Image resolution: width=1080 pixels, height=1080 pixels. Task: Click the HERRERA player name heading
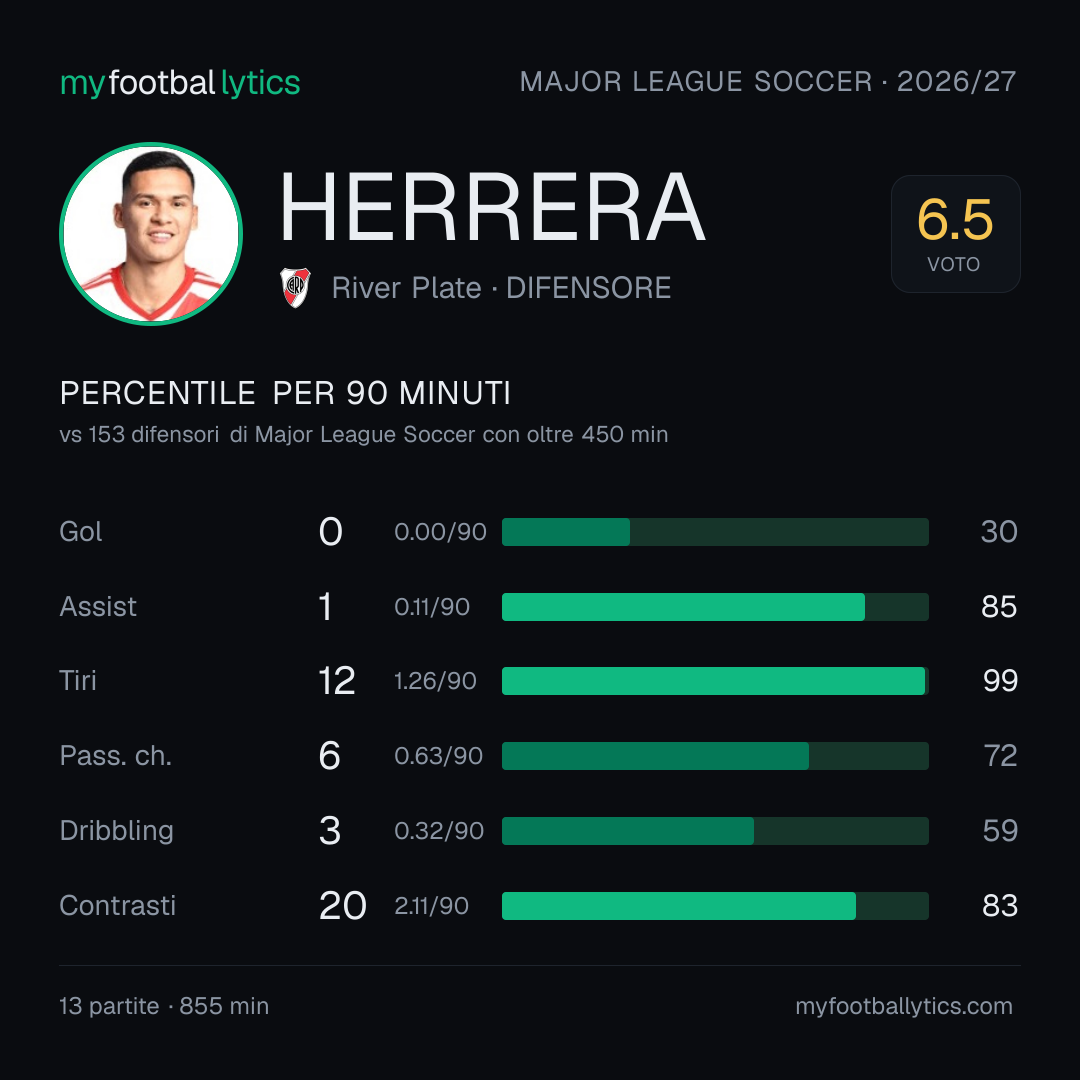click(x=492, y=207)
